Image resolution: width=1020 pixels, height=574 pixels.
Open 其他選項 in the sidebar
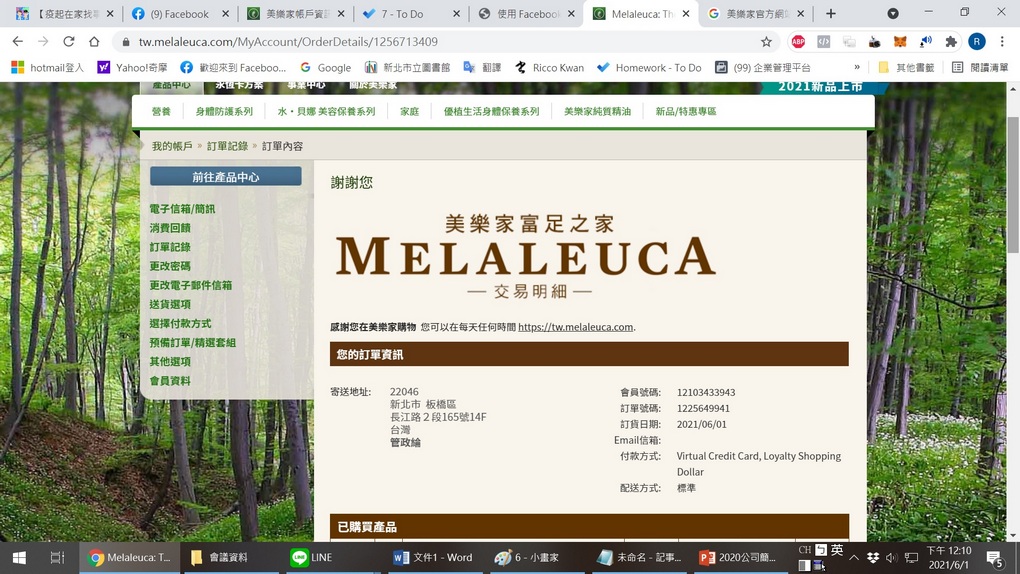(170, 361)
